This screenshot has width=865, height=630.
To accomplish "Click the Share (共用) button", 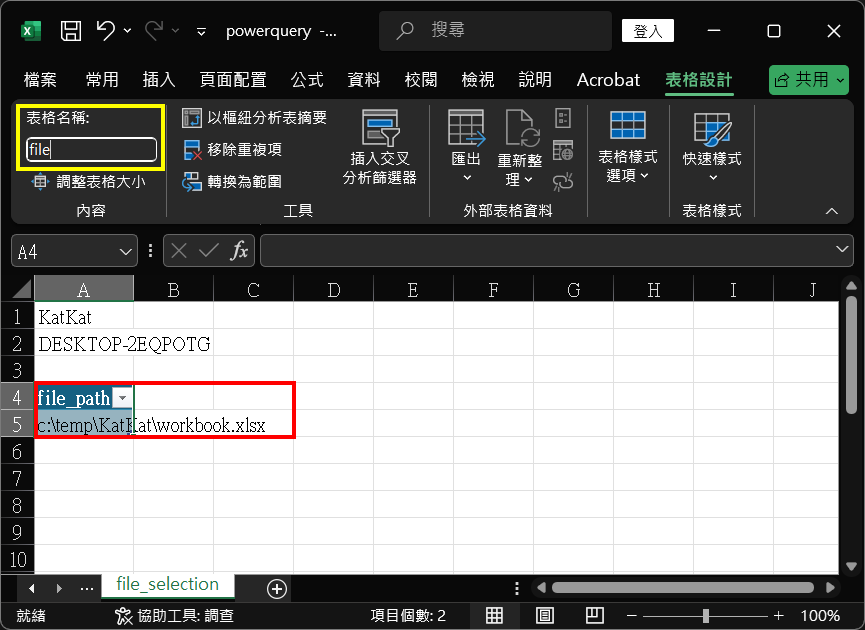I will [x=808, y=80].
